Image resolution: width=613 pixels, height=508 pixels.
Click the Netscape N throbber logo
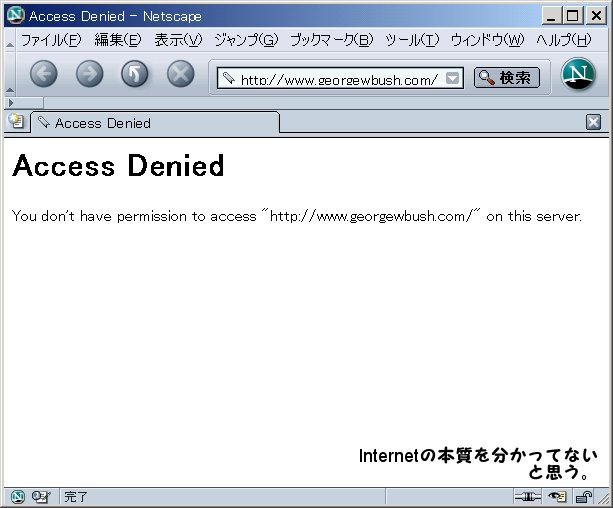tap(578, 74)
